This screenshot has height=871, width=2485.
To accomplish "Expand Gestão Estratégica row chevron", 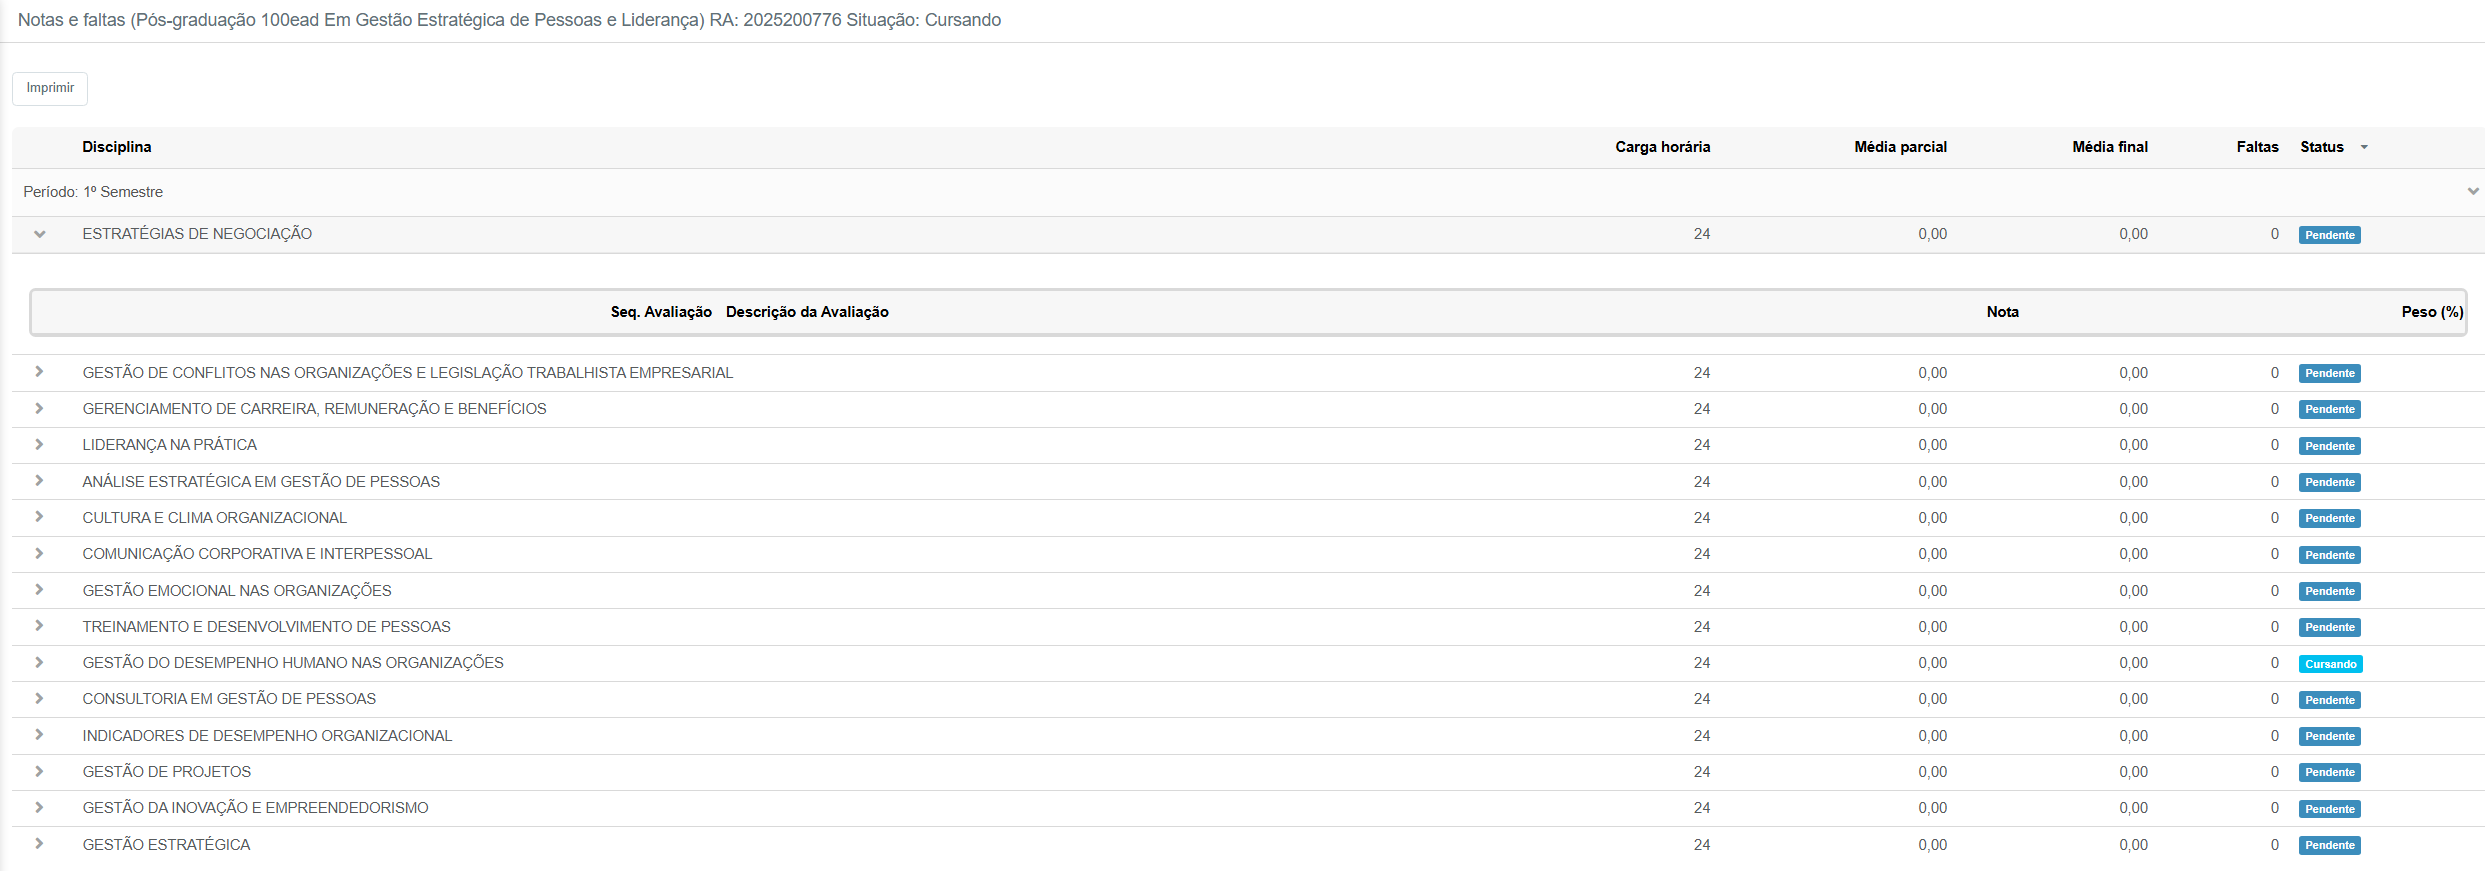I will 39,844.
